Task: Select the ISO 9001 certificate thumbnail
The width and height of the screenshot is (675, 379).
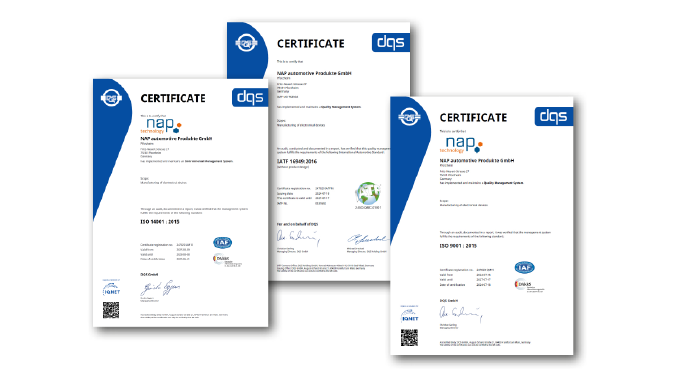Action: coord(482,226)
